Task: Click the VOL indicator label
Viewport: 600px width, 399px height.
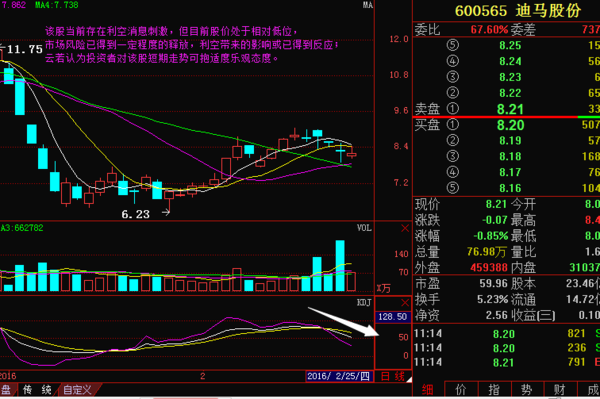Action: tap(364, 228)
